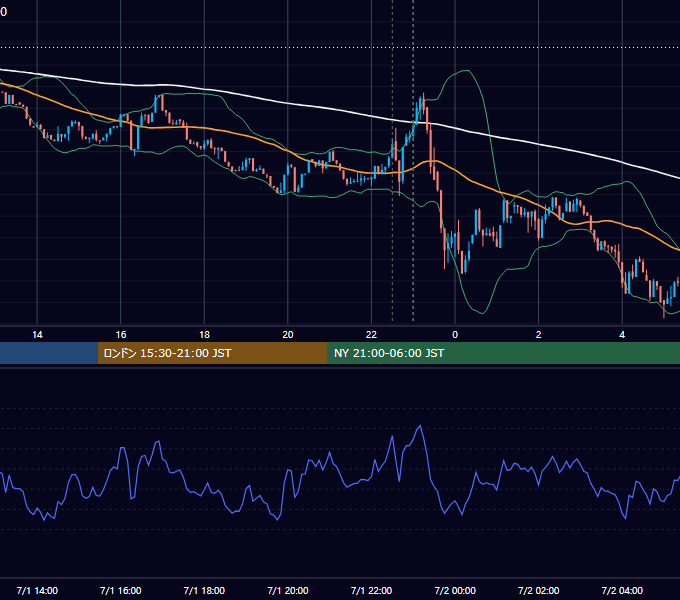Click the 7/1 22:00 time label

pyautogui.click(x=371, y=590)
